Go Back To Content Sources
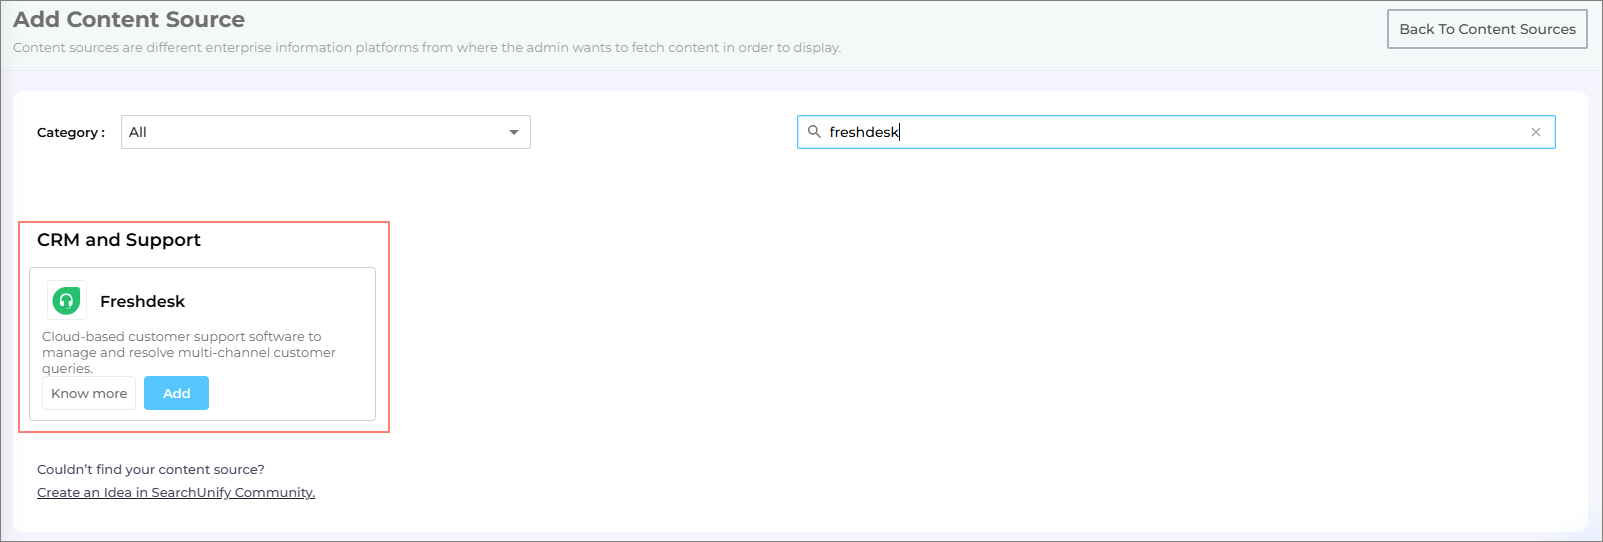1603x542 pixels. point(1486,29)
